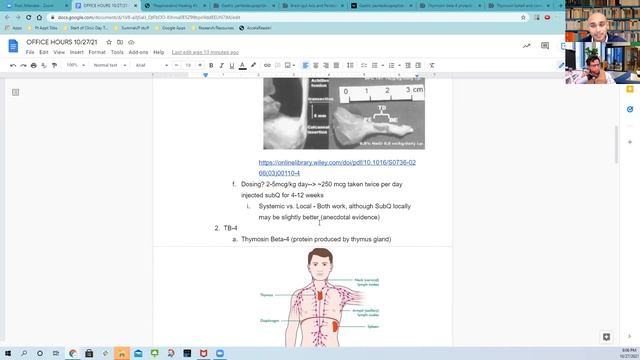This screenshot has height=360, width=640.
Task: Open the zoom level dropdown
Action: pyautogui.click(x=76, y=65)
